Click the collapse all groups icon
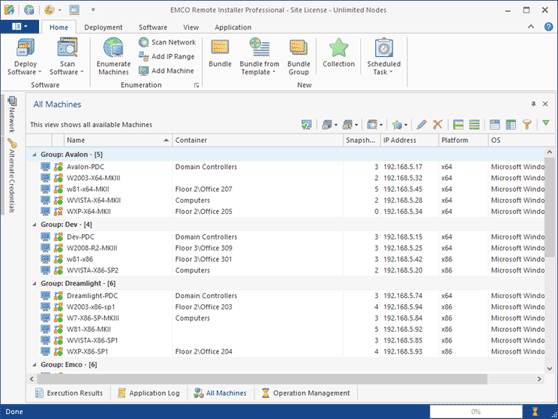This screenshot has width=558, height=419. click(474, 125)
